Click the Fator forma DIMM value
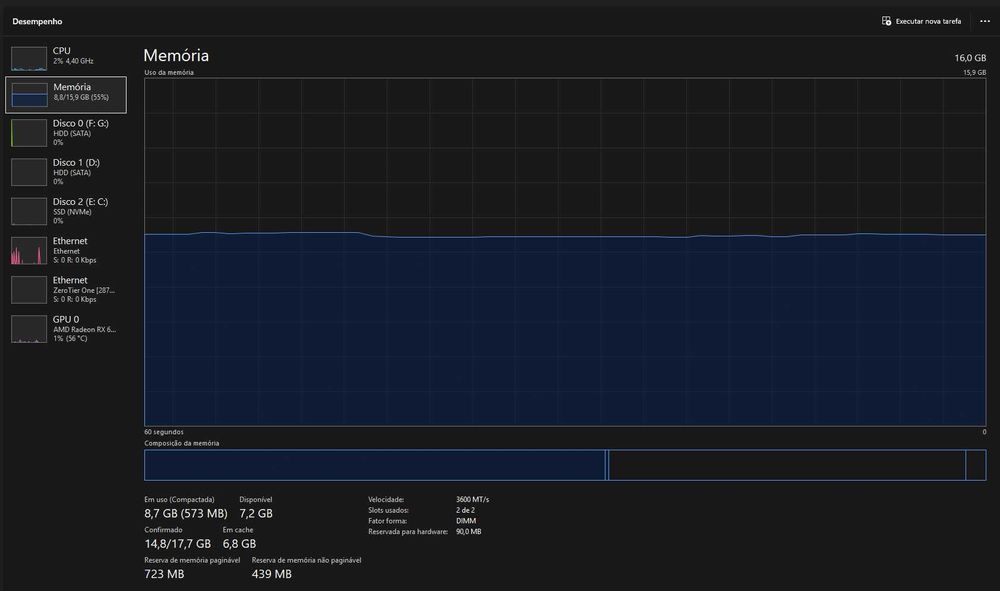Screen dimensions: 1000x591 (x=466, y=521)
